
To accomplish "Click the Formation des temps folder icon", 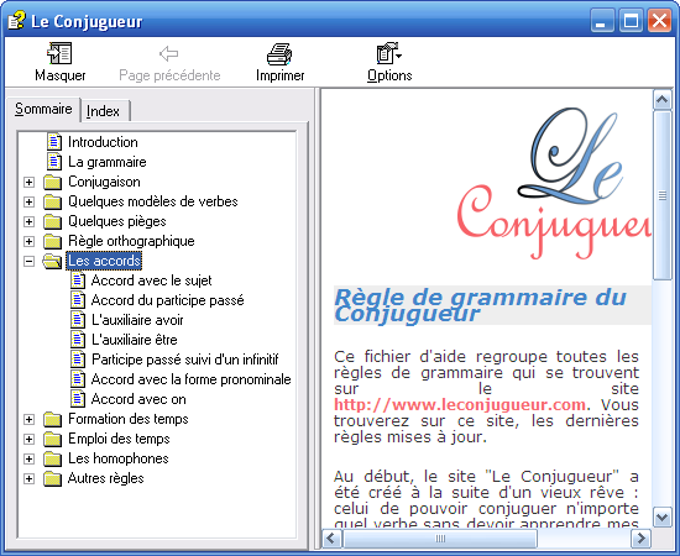I will (x=52, y=419).
